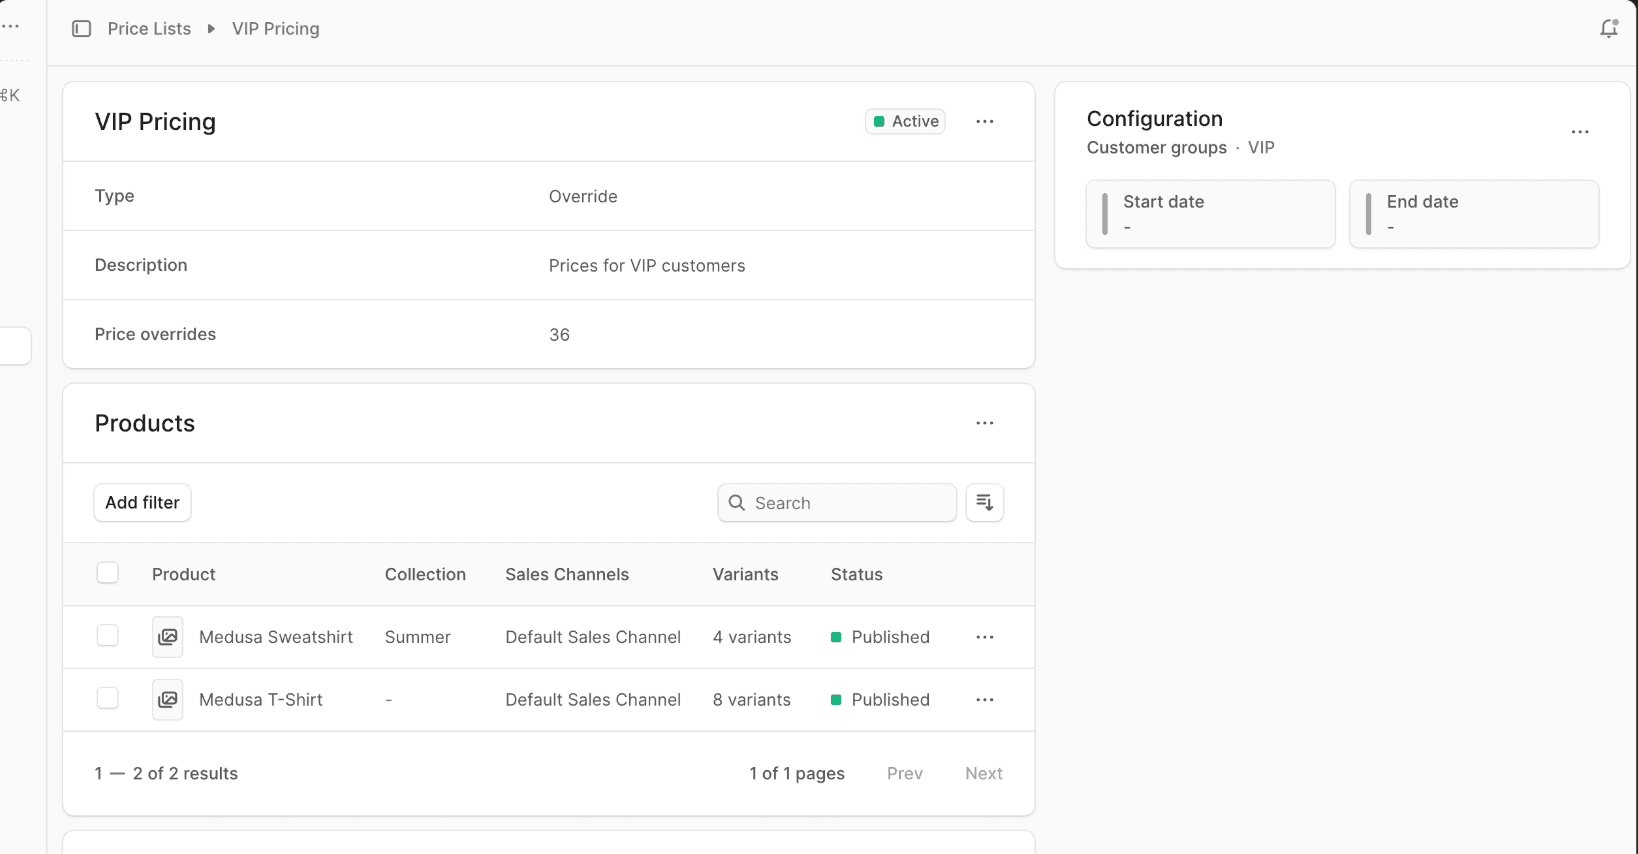
Task: Open VIP Pricing actions menu (three dots)
Action: pyautogui.click(x=985, y=121)
